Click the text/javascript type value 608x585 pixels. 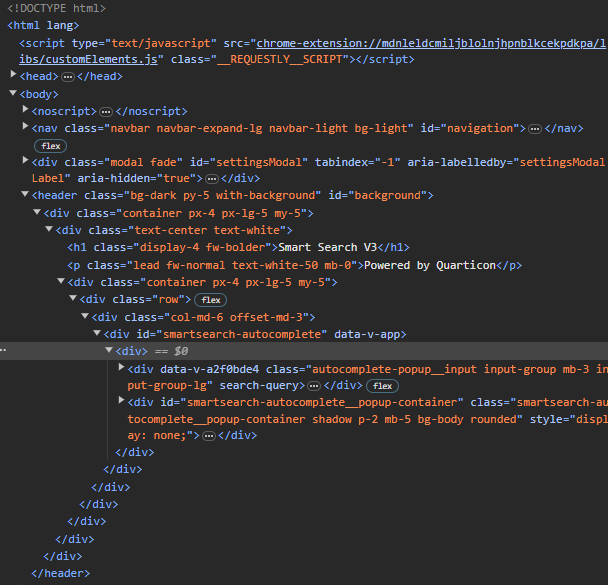[x=161, y=43]
